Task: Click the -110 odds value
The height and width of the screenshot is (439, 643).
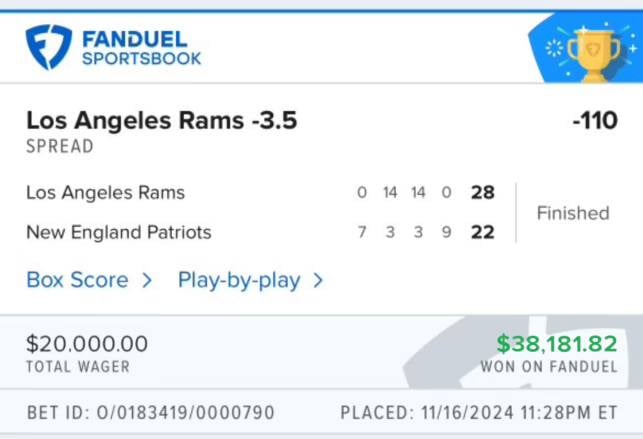Action: click(595, 121)
